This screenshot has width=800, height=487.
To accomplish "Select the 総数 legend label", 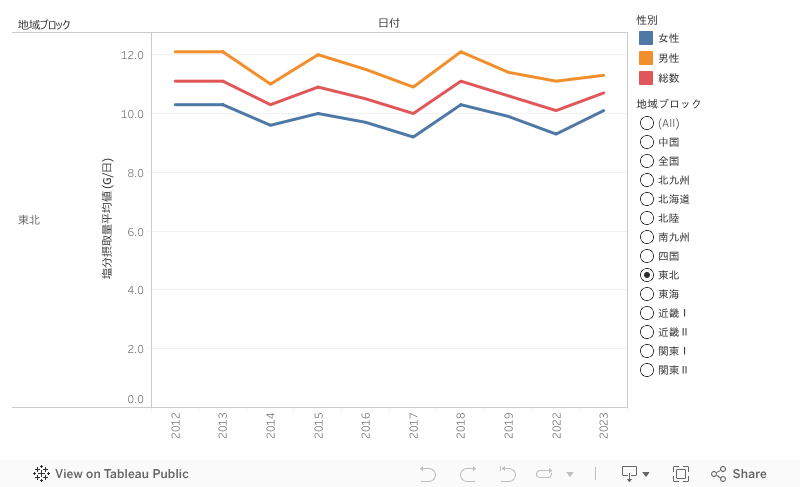I will (x=668, y=78).
